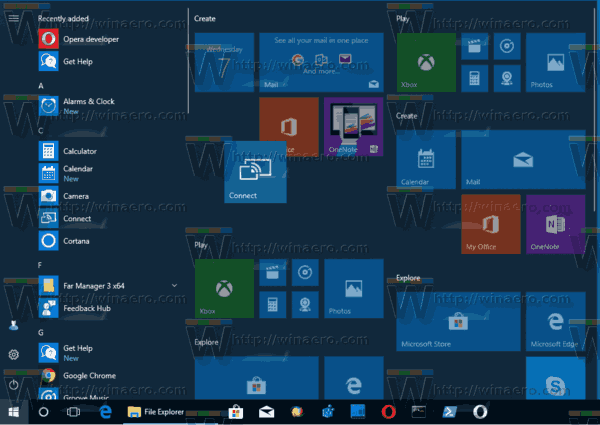Expand the Far Manager 3 x64 chevron
This screenshot has width=600, height=425.
[174, 285]
